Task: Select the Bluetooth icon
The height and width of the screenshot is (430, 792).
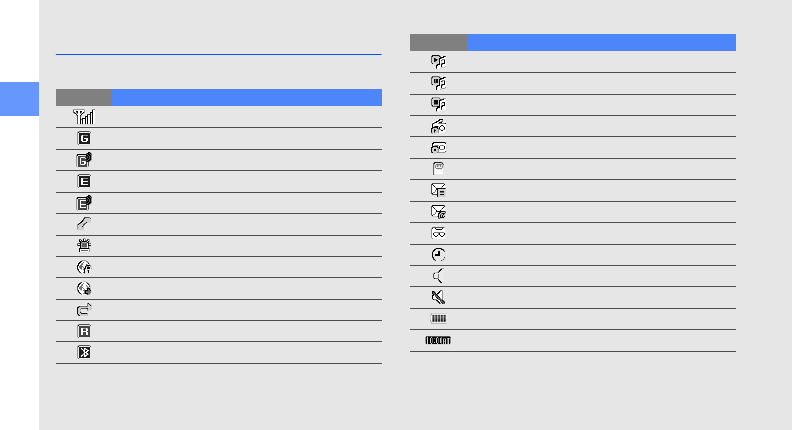Action: (x=84, y=352)
